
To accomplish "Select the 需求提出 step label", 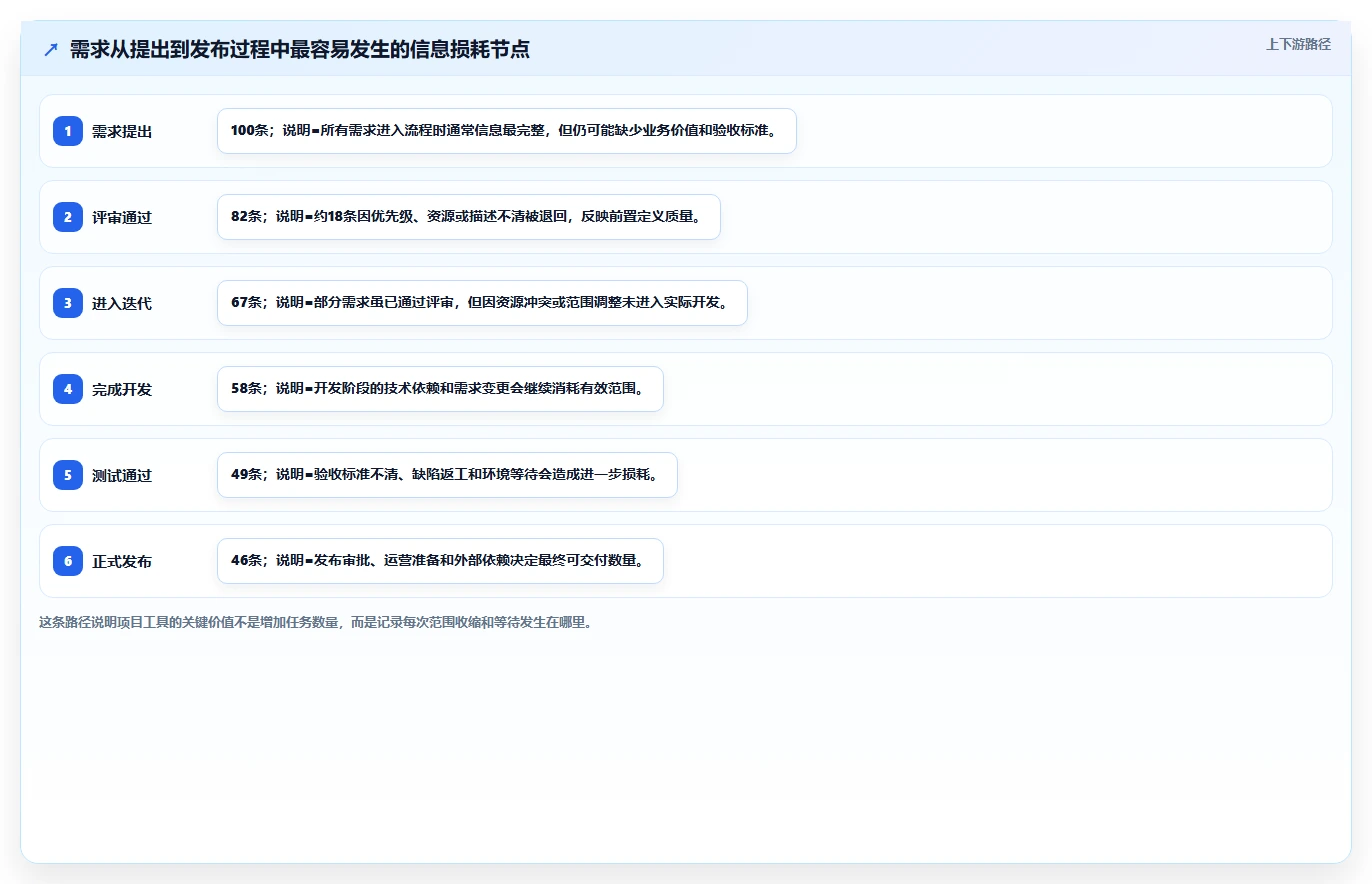I will (122, 131).
